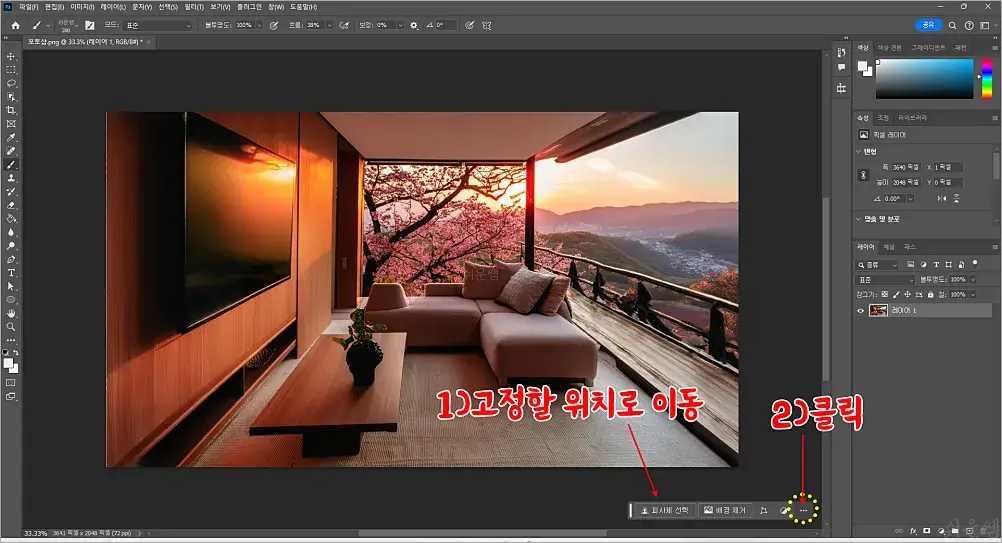1002x543 pixels.
Task: Open the flow dropdown arrow
Action: pos(329,26)
